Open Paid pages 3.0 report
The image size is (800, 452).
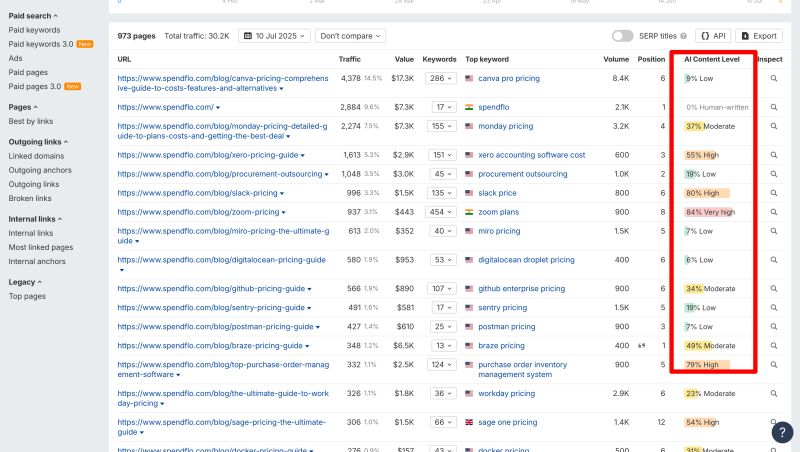click(34, 87)
